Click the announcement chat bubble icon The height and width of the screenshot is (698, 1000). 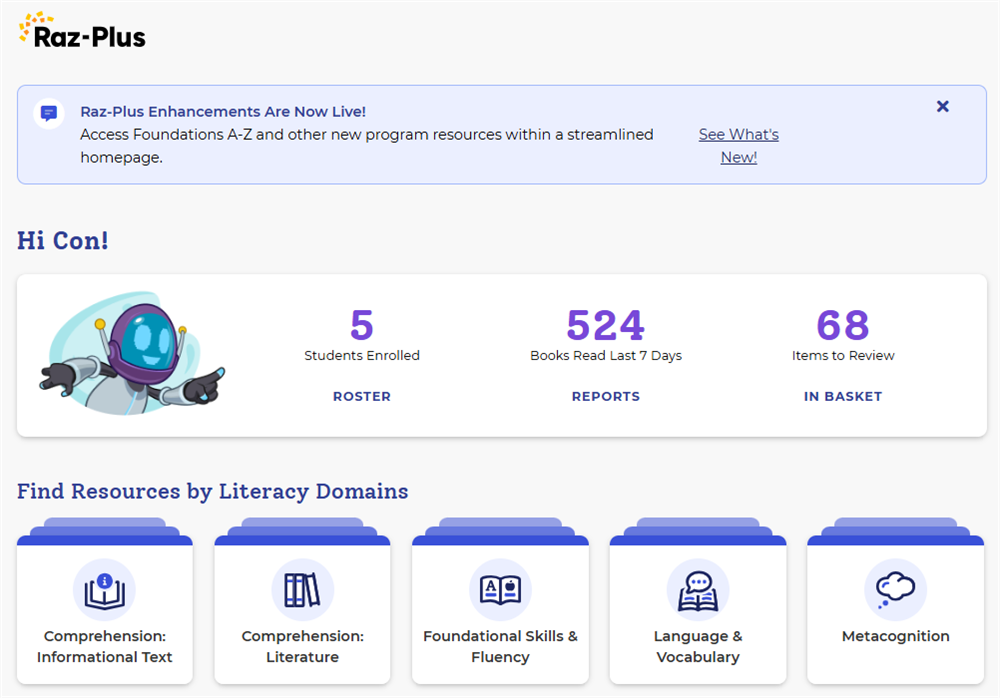[48, 113]
